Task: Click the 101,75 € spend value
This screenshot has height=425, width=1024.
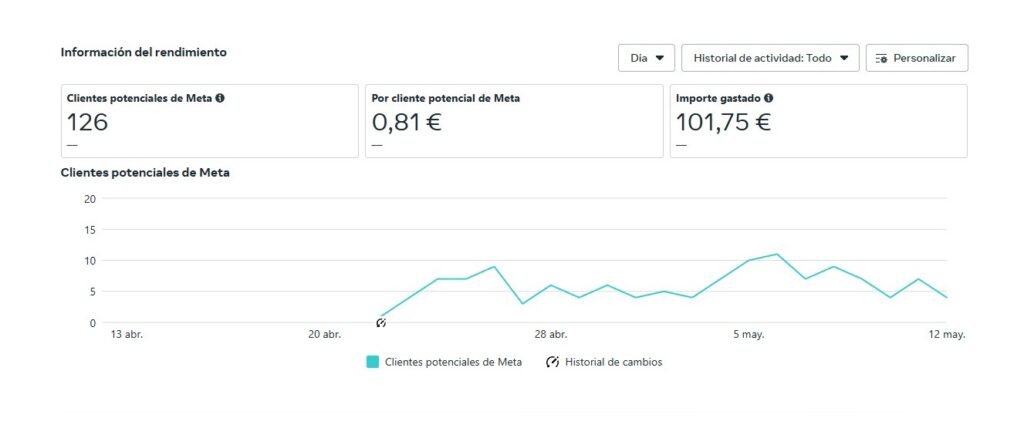Action: coord(723,122)
